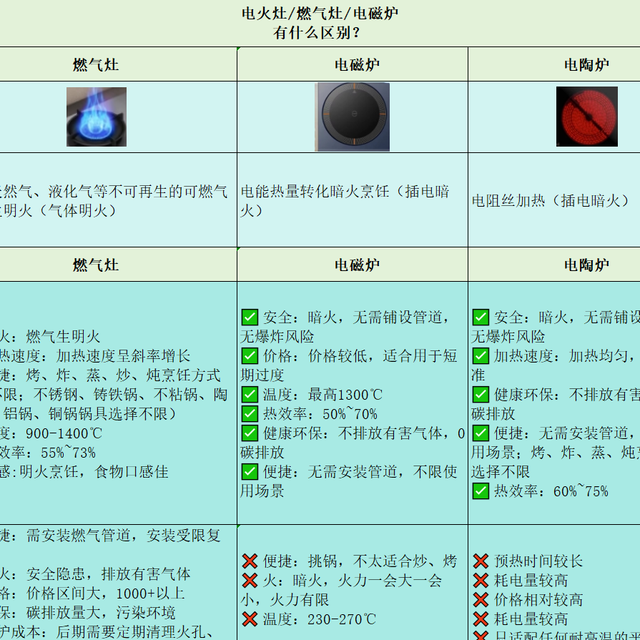This screenshot has height=640, width=640.
Task: Select the text 价格相对较高
Action: tap(538, 600)
